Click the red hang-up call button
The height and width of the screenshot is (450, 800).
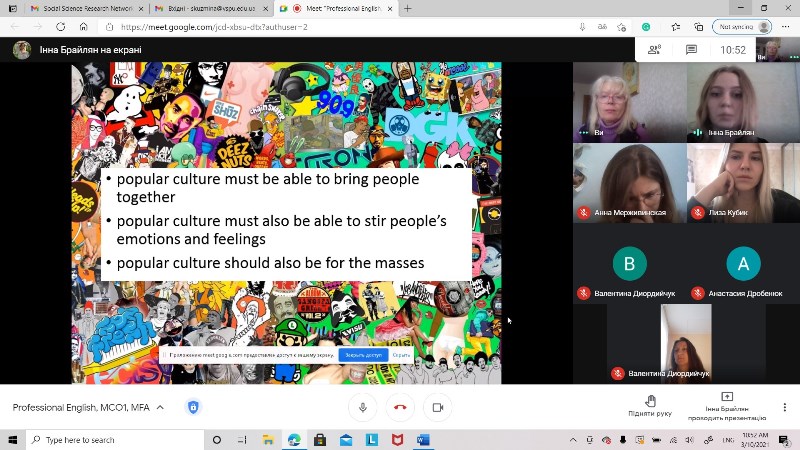tap(400, 407)
